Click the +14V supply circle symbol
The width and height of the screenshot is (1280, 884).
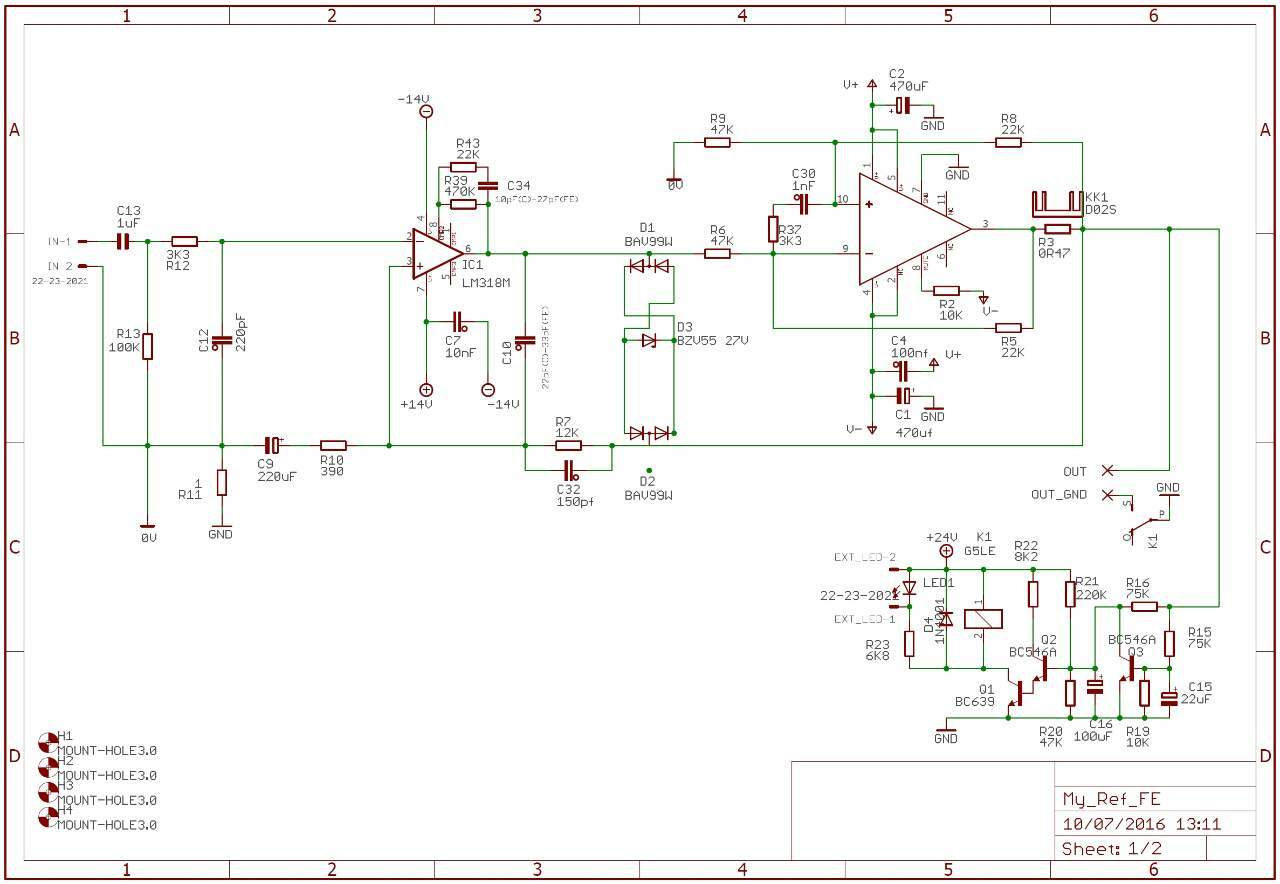(426, 390)
